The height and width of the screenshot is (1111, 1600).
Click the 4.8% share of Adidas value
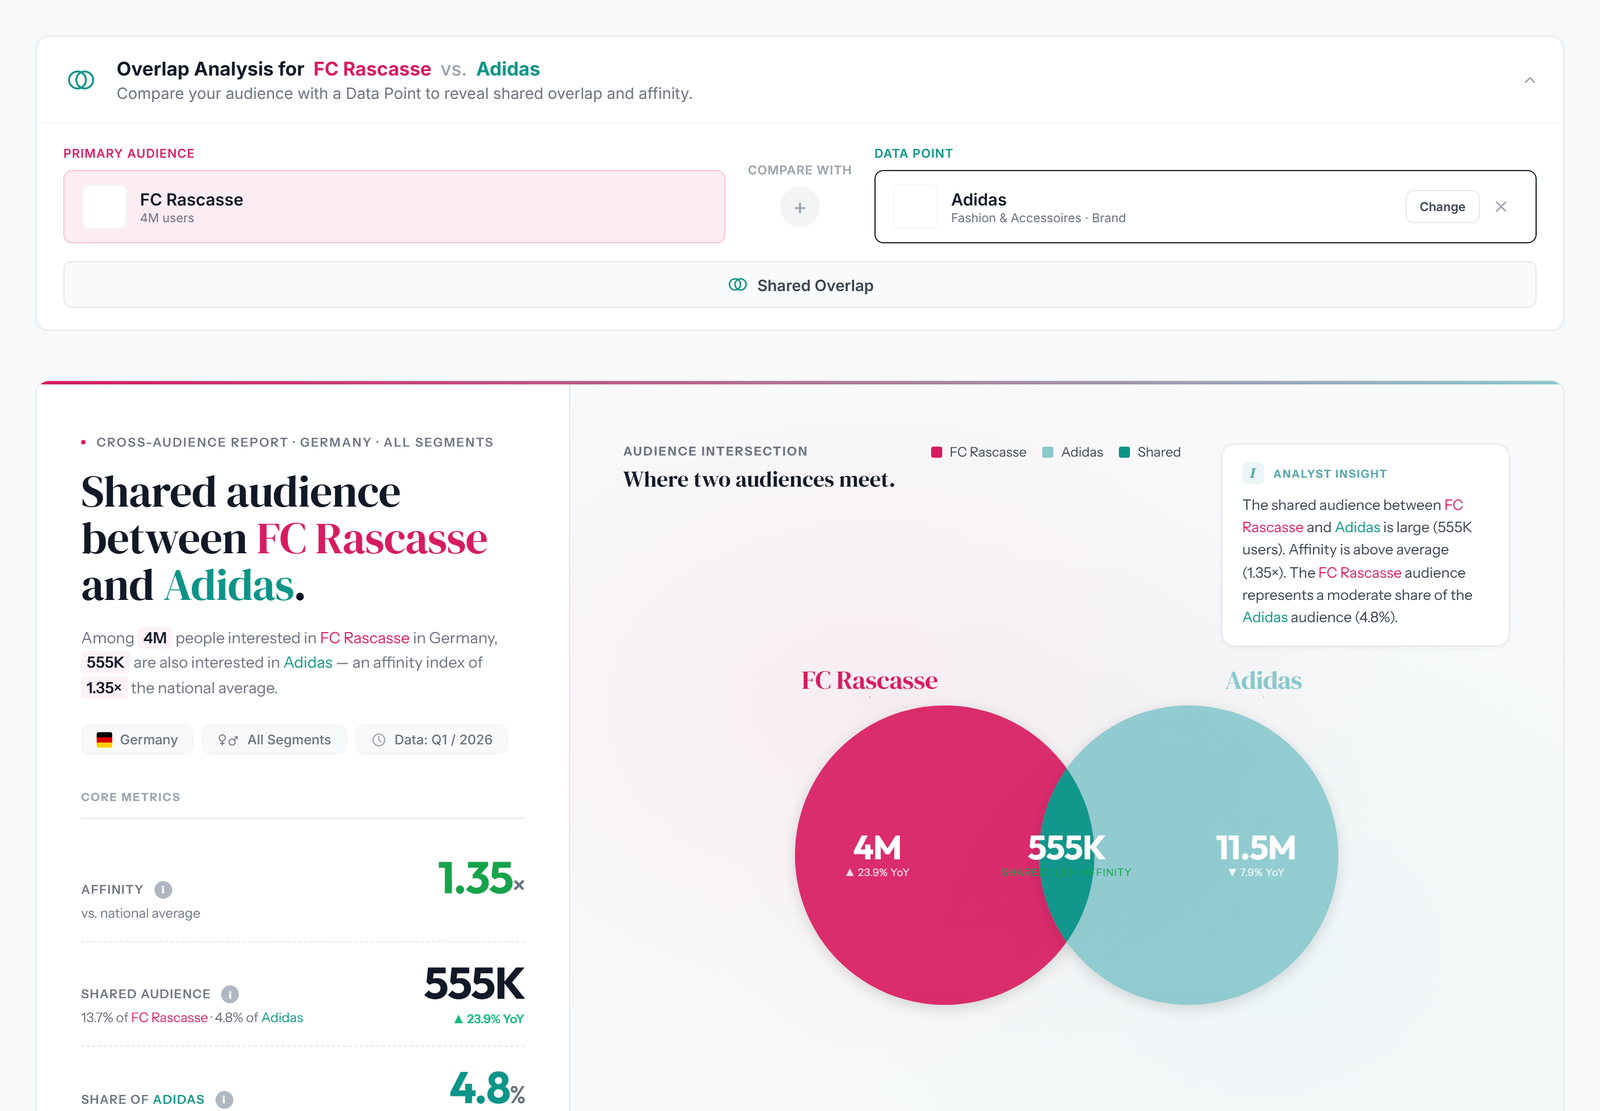[x=487, y=1088]
